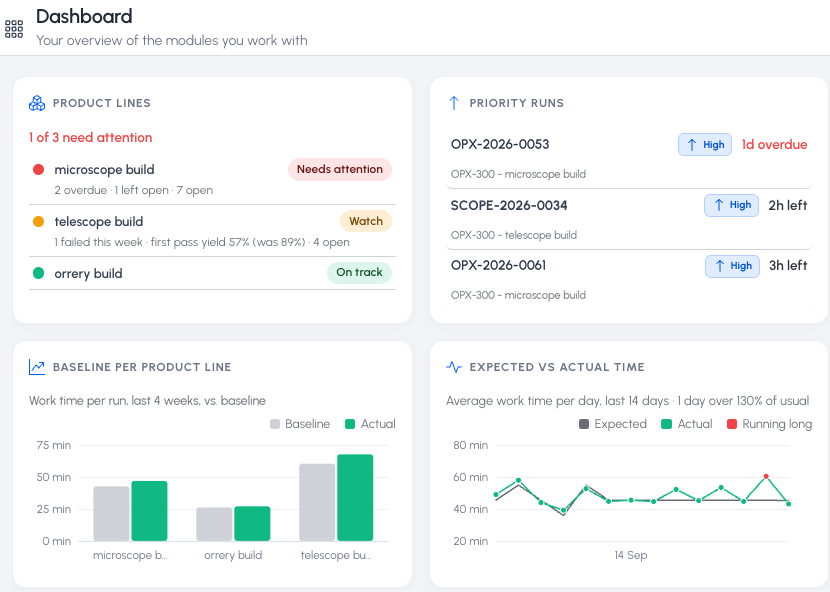Click the red running-long data point

point(766,477)
